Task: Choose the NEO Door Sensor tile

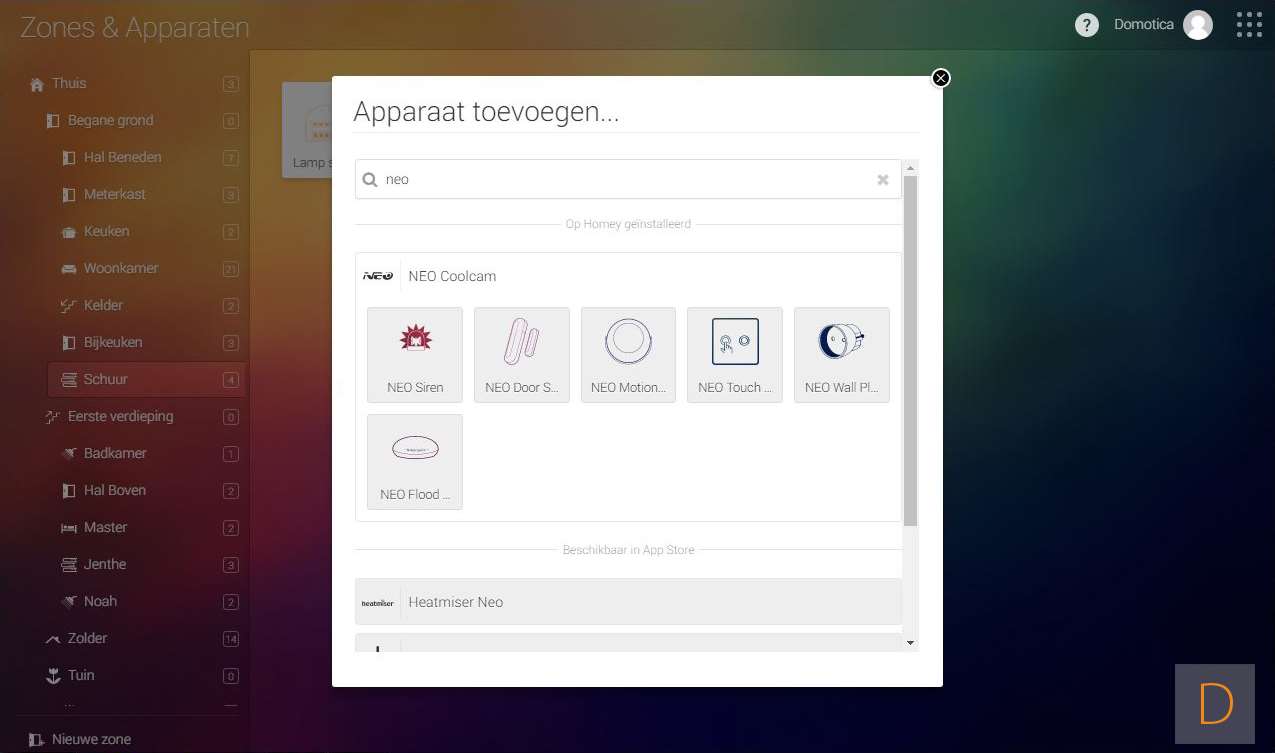Action: [522, 355]
